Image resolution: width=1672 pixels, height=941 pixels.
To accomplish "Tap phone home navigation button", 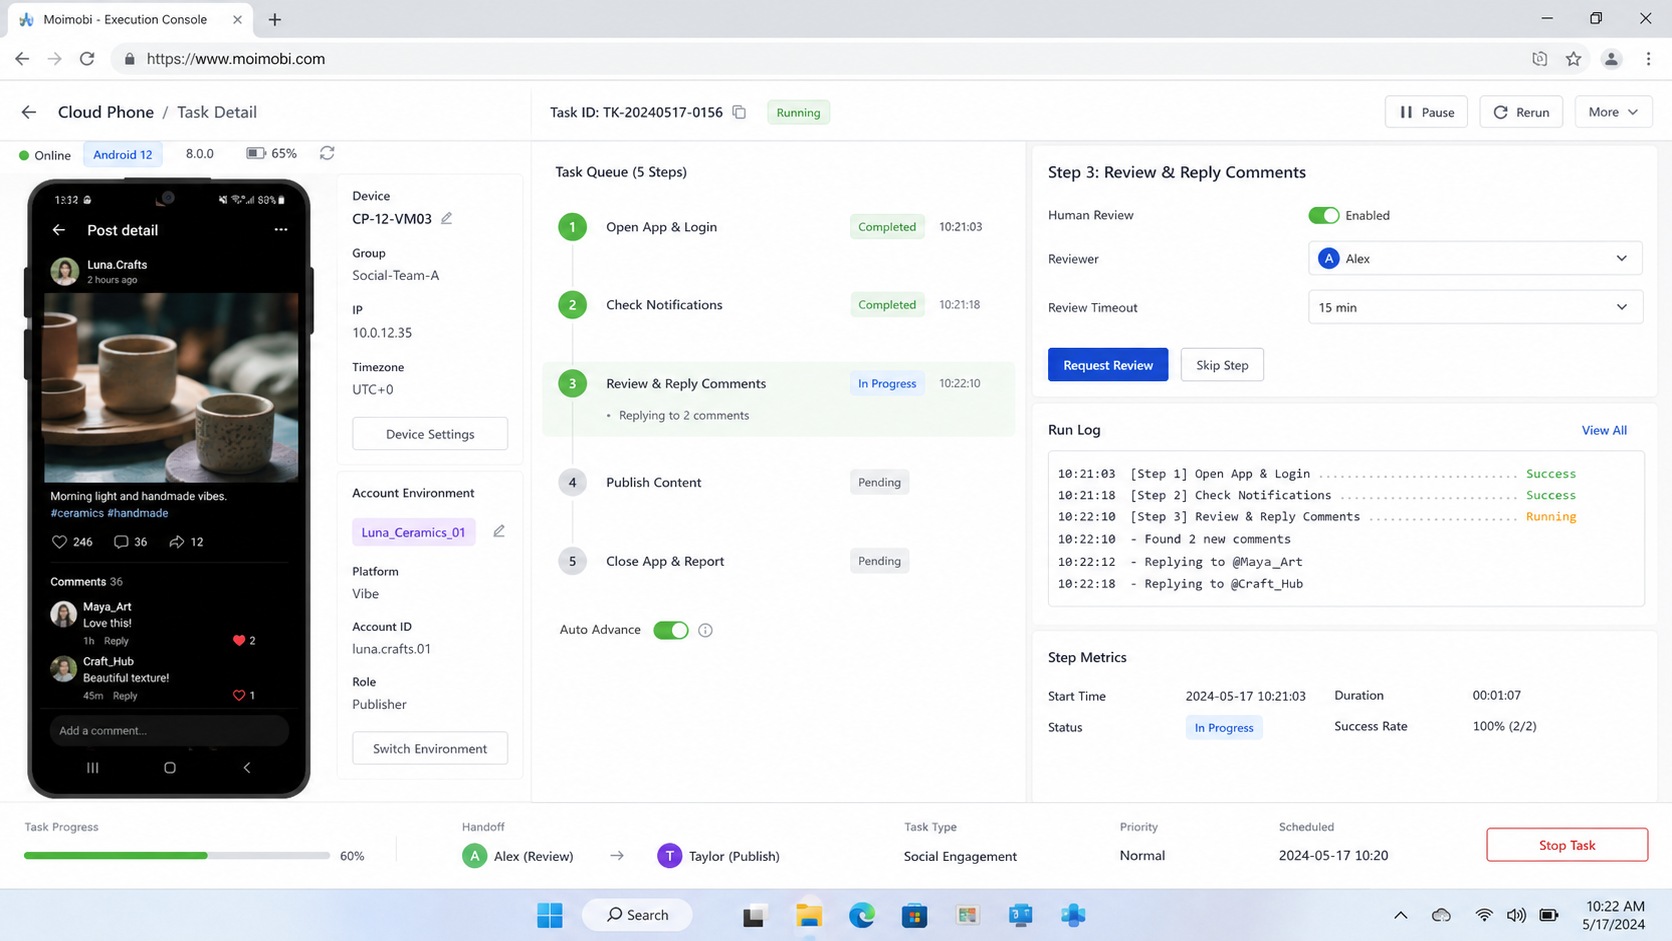I will (x=170, y=768).
